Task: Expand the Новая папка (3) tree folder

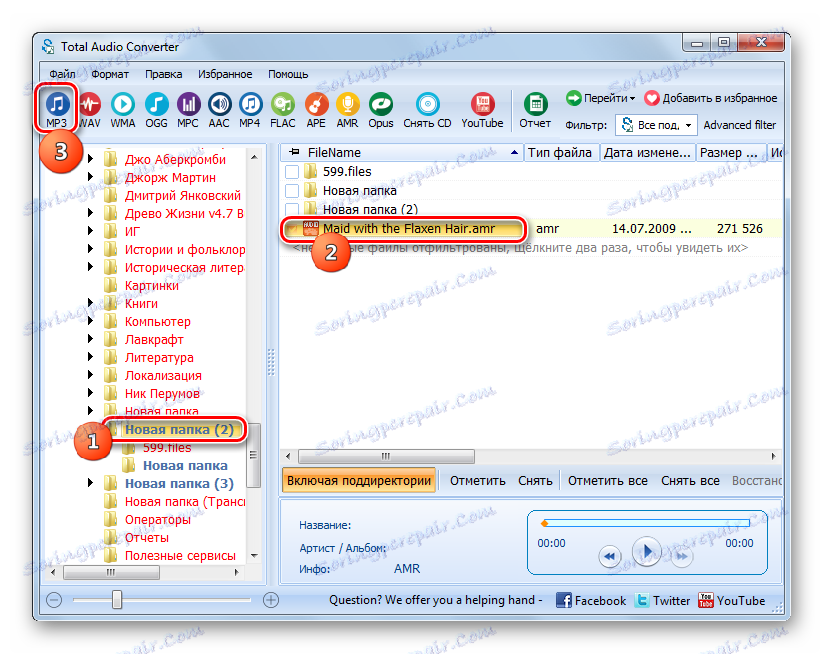Action: click(x=90, y=483)
